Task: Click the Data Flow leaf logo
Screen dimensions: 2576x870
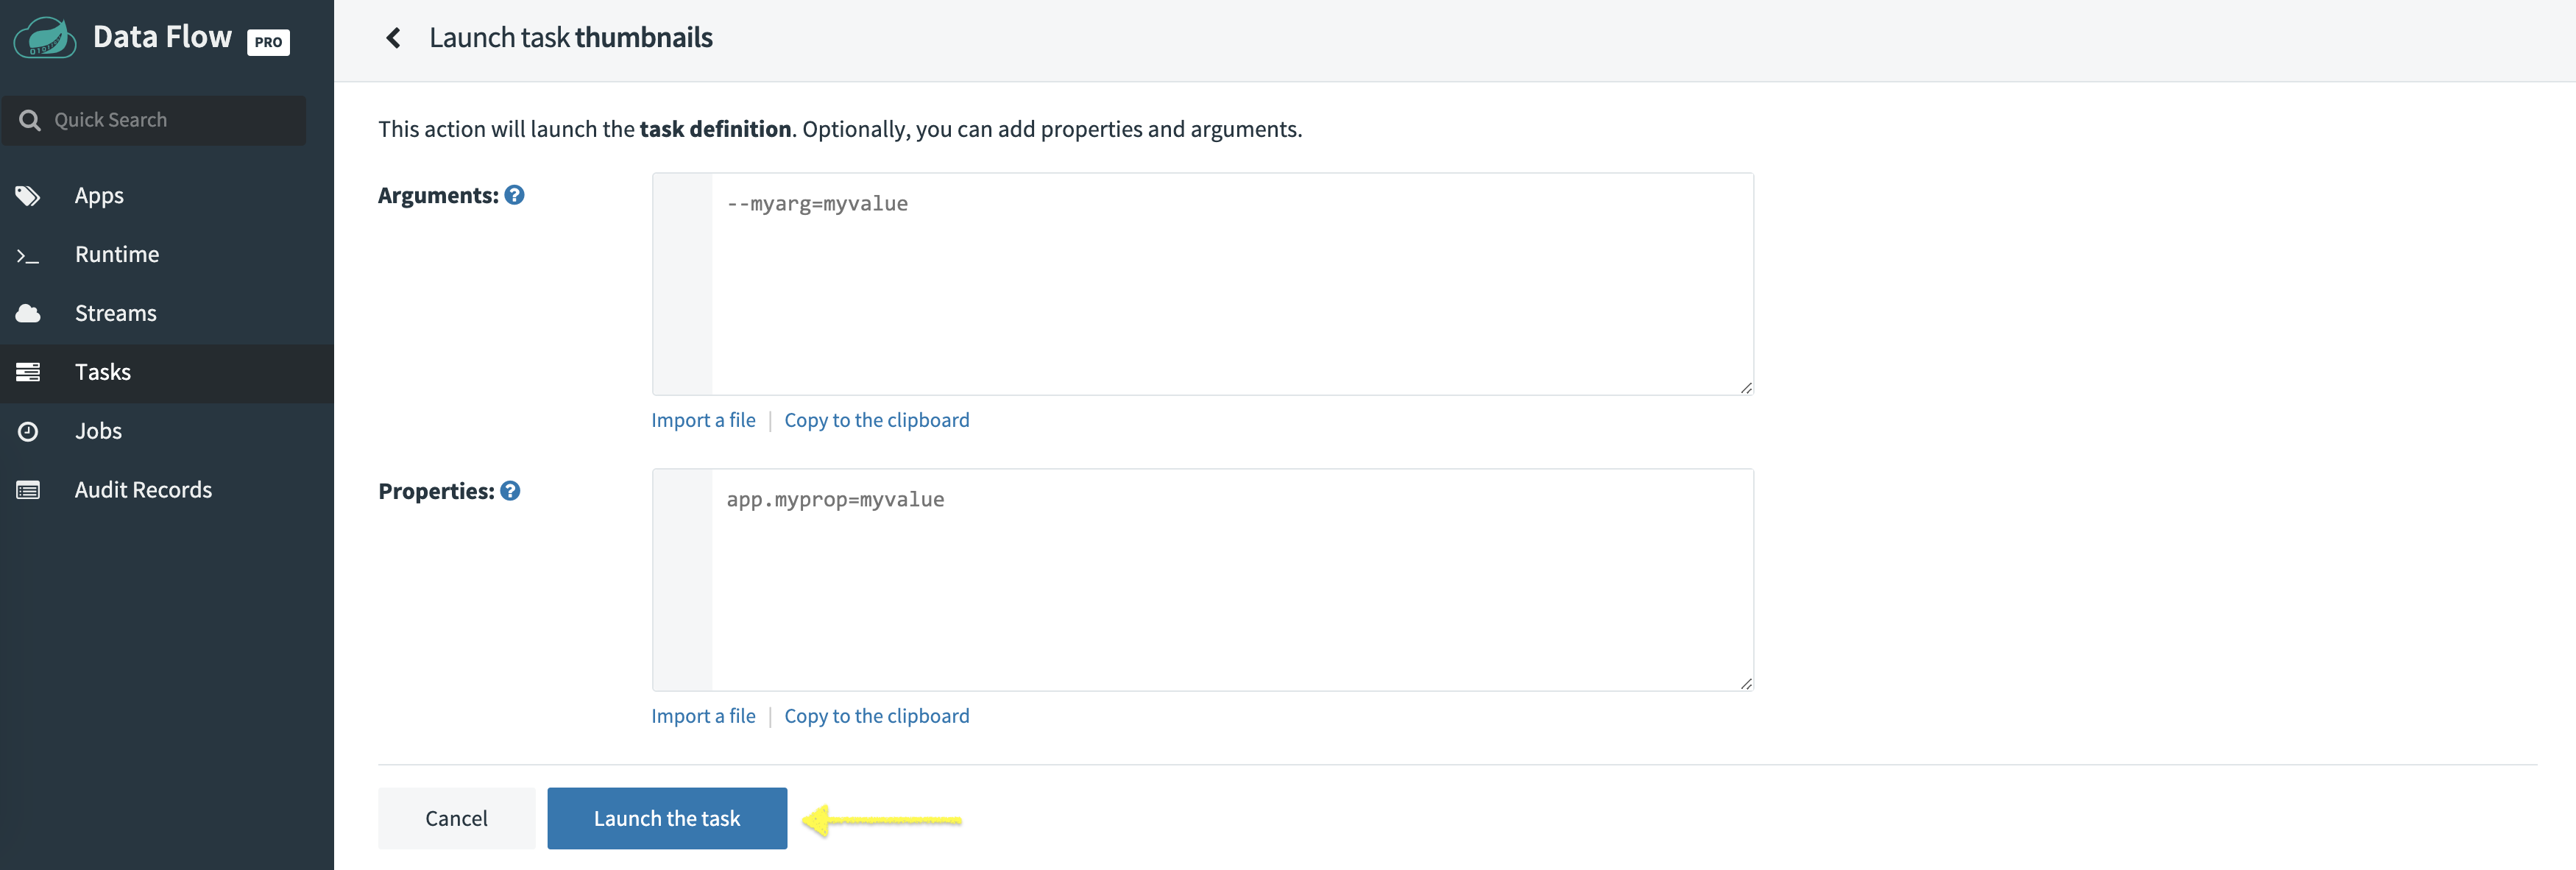Action: click(x=44, y=38)
